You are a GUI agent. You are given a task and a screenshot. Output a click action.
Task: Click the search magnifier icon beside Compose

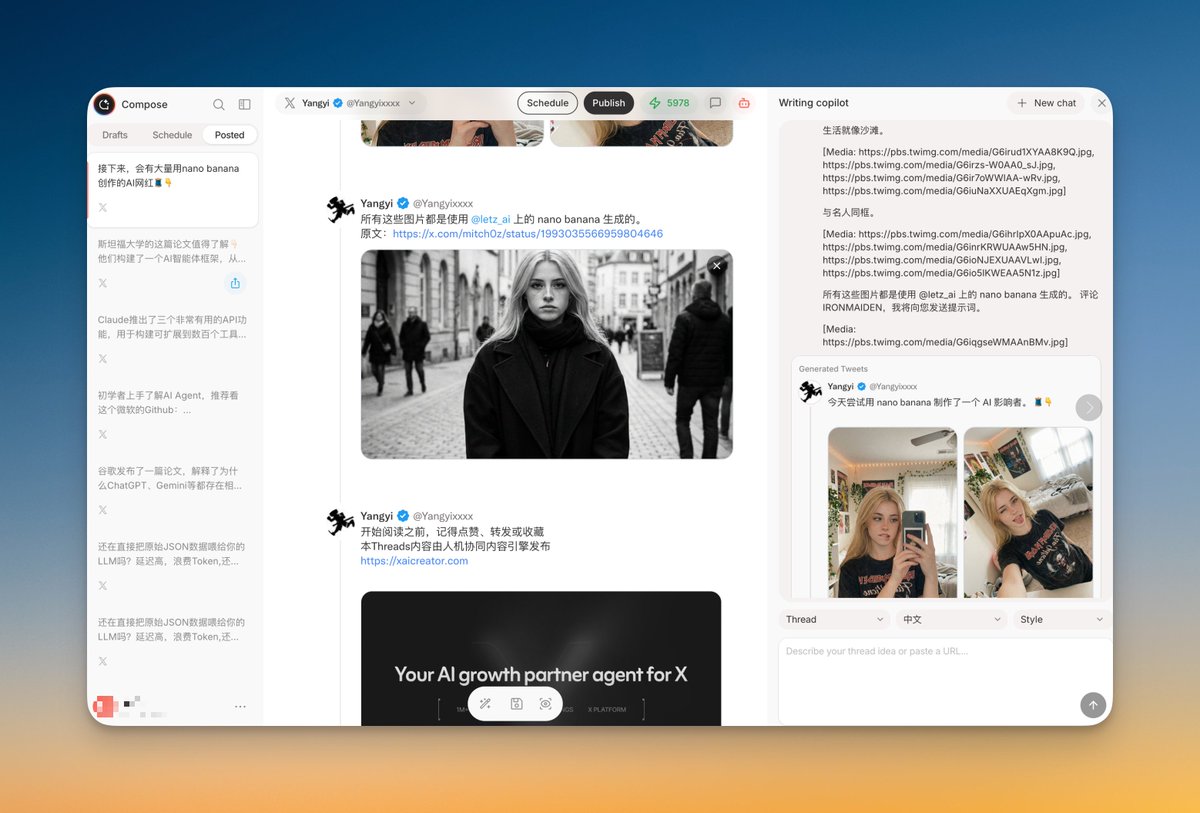219,104
